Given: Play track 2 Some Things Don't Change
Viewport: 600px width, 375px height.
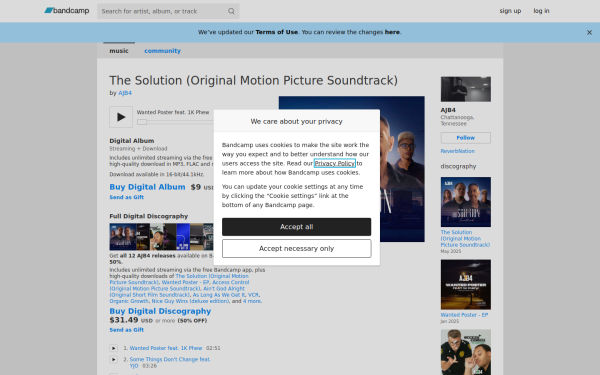Looking at the screenshot, I should [x=113, y=360].
